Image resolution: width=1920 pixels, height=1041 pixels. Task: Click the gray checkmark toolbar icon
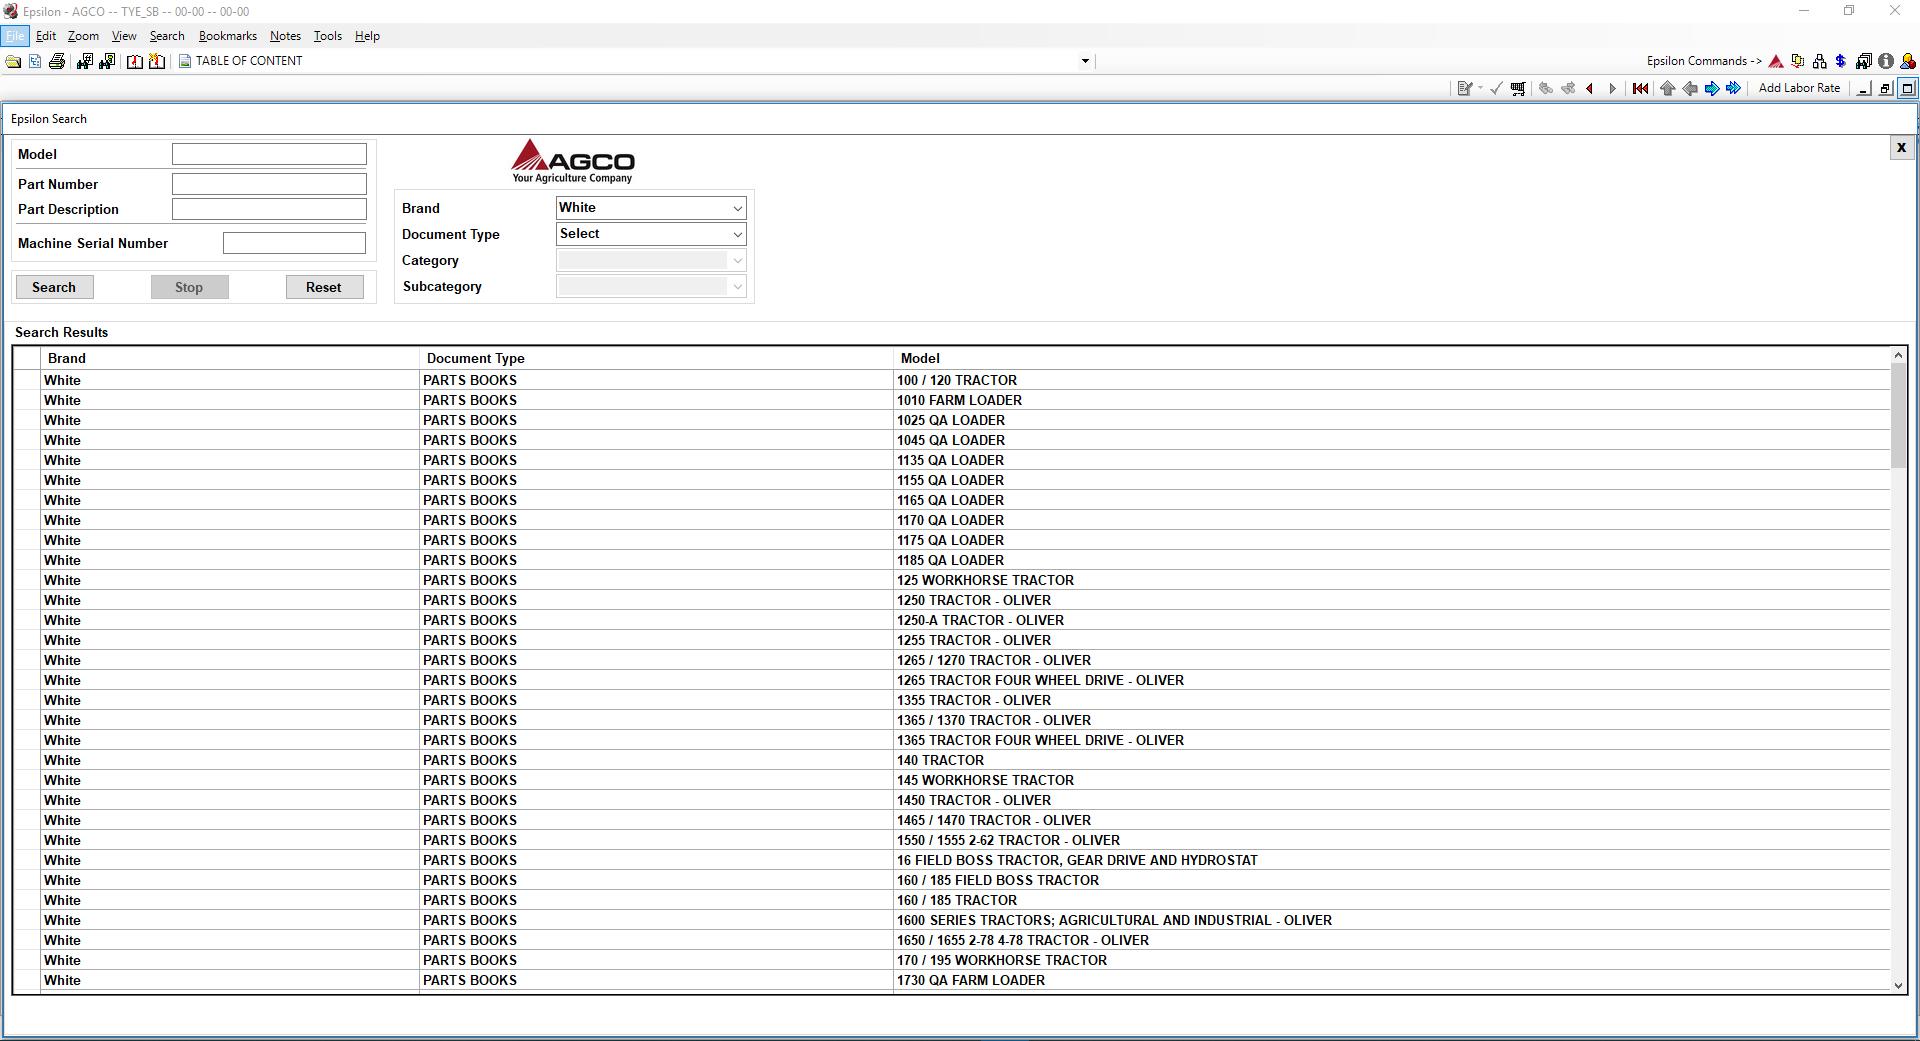point(1496,89)
